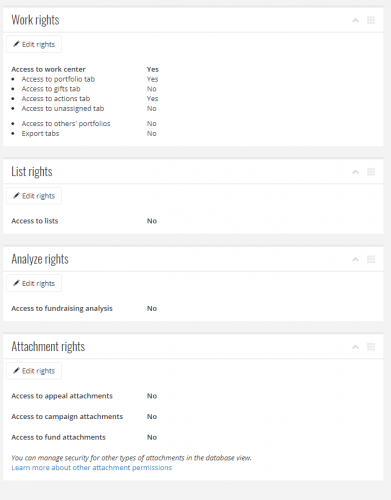The height and width of the screenshot is (500, 391).
Task: Click the Attachment rights heading
Action: pyautogui.click(x=48, y=347)
